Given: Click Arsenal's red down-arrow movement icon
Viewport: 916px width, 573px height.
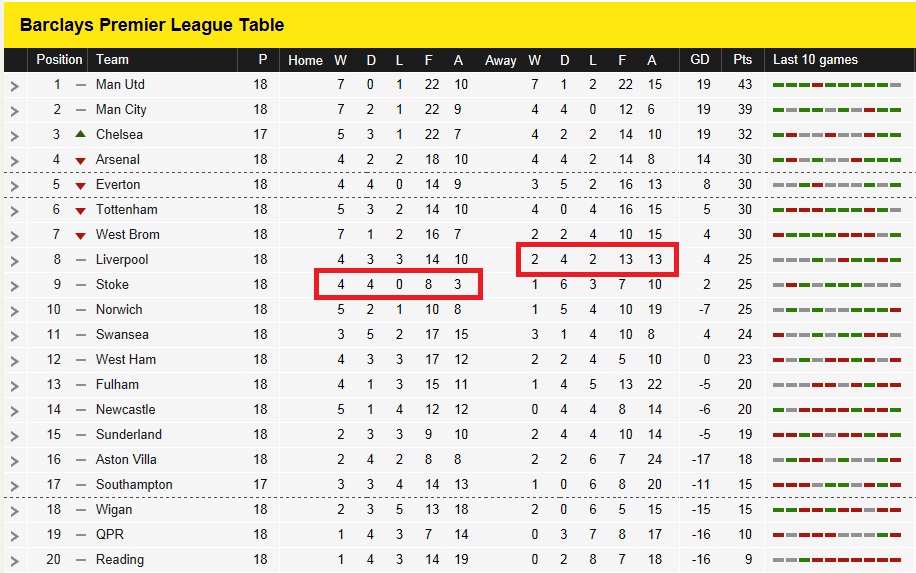Looking at the screenshot, I should point(81,161).
